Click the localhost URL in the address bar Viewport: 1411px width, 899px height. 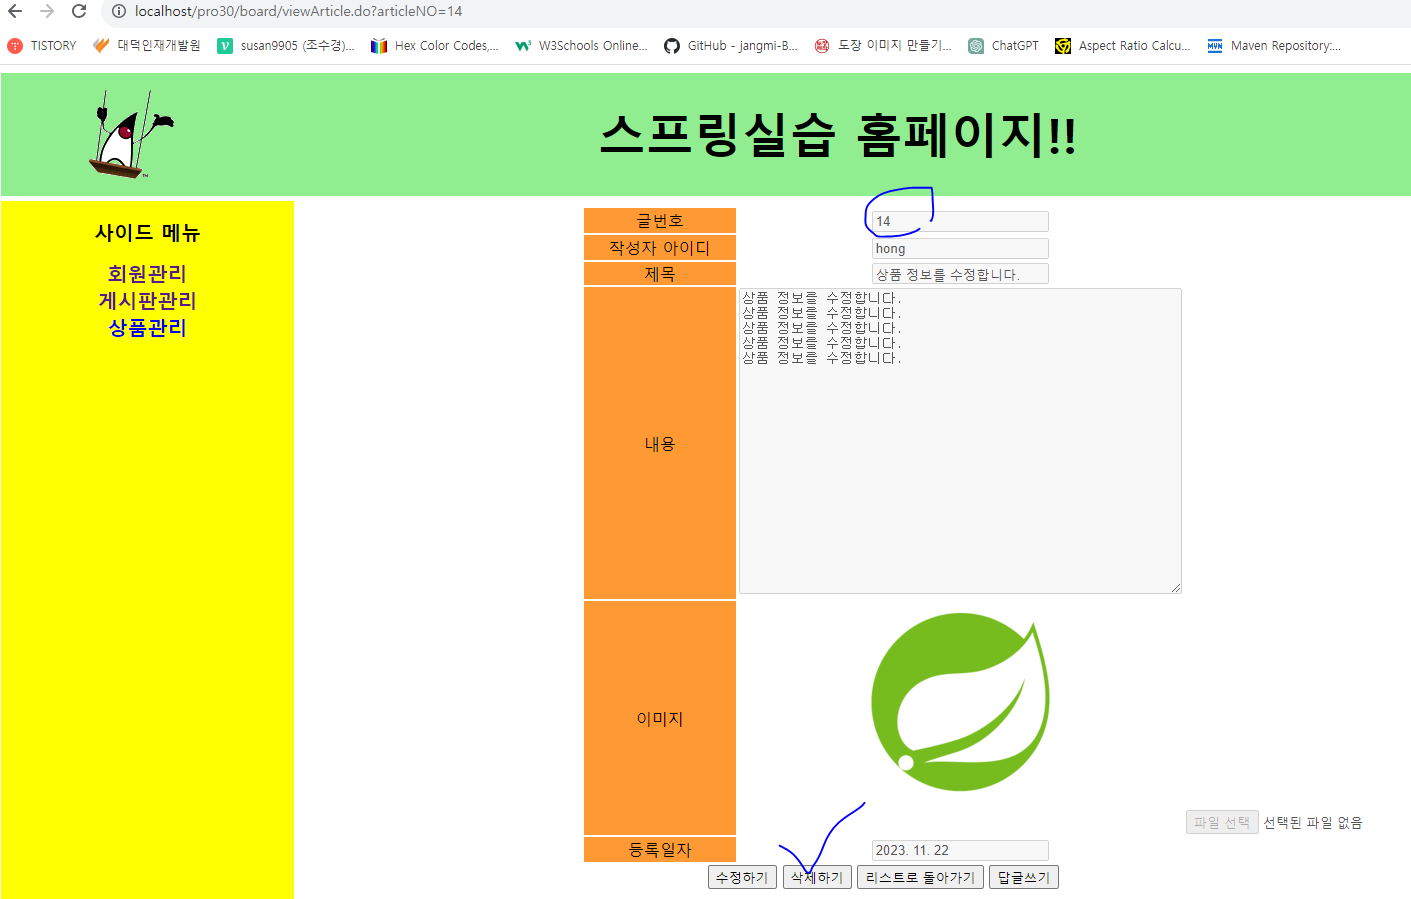pos(298,11)
